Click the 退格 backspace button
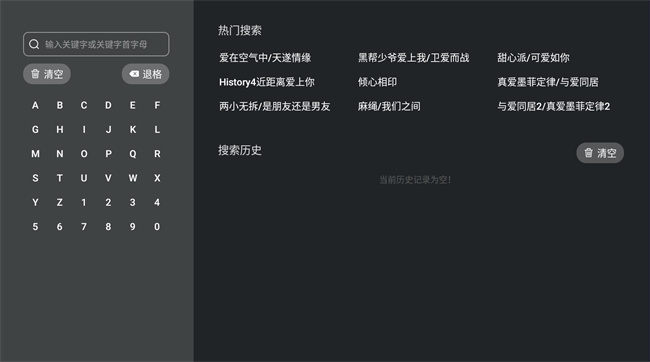The height and width of the screenshot is (362, 650). (x=146, y=74)
